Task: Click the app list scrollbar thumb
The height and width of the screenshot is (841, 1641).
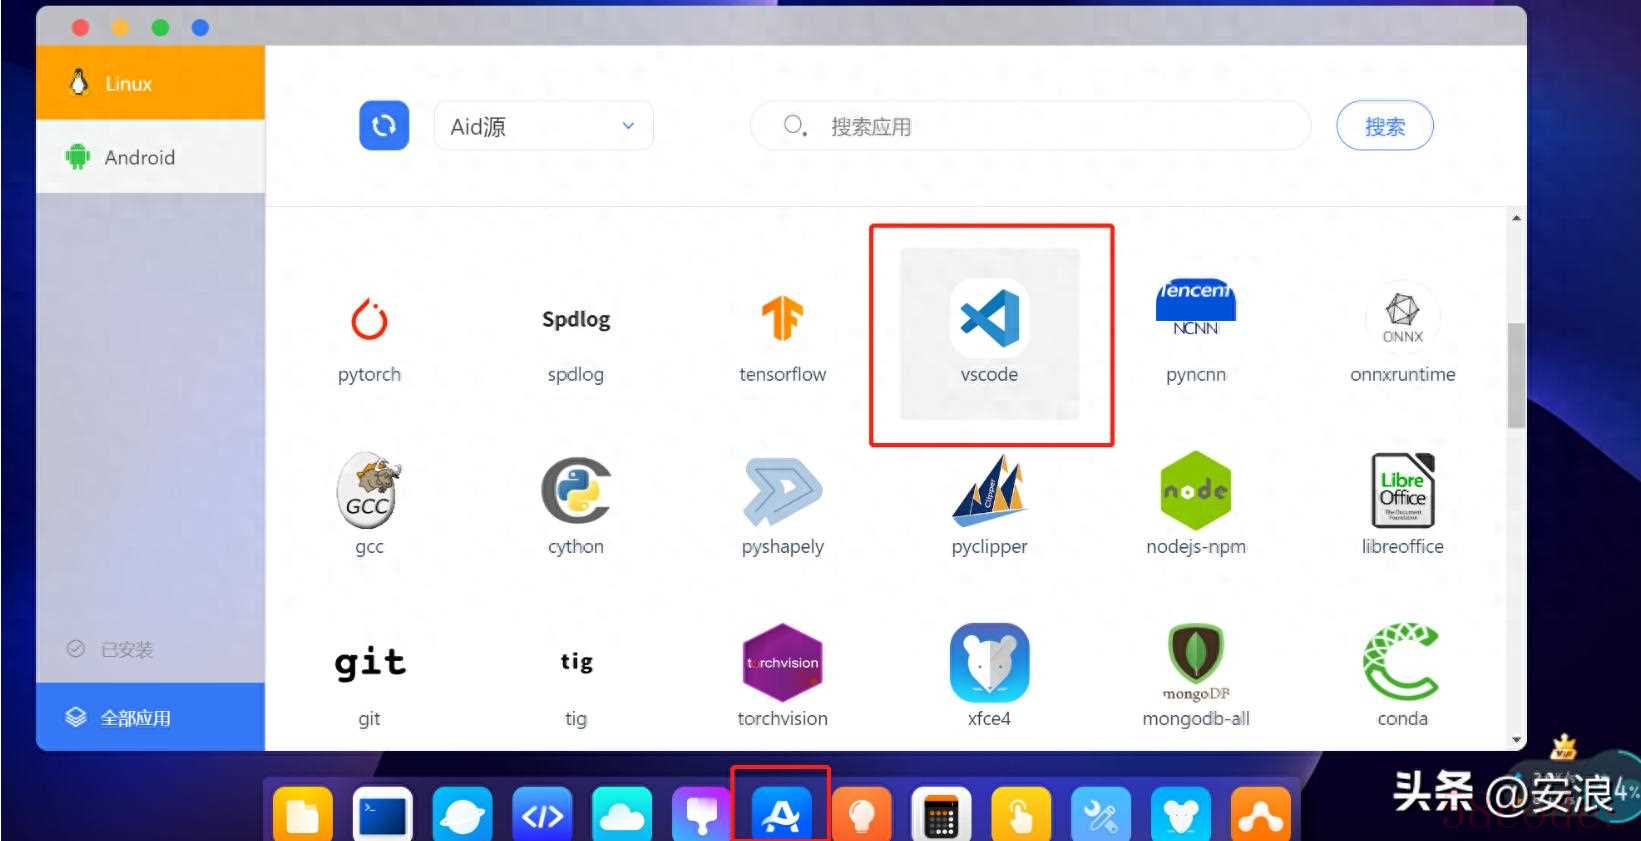Action: (1516, 376)
